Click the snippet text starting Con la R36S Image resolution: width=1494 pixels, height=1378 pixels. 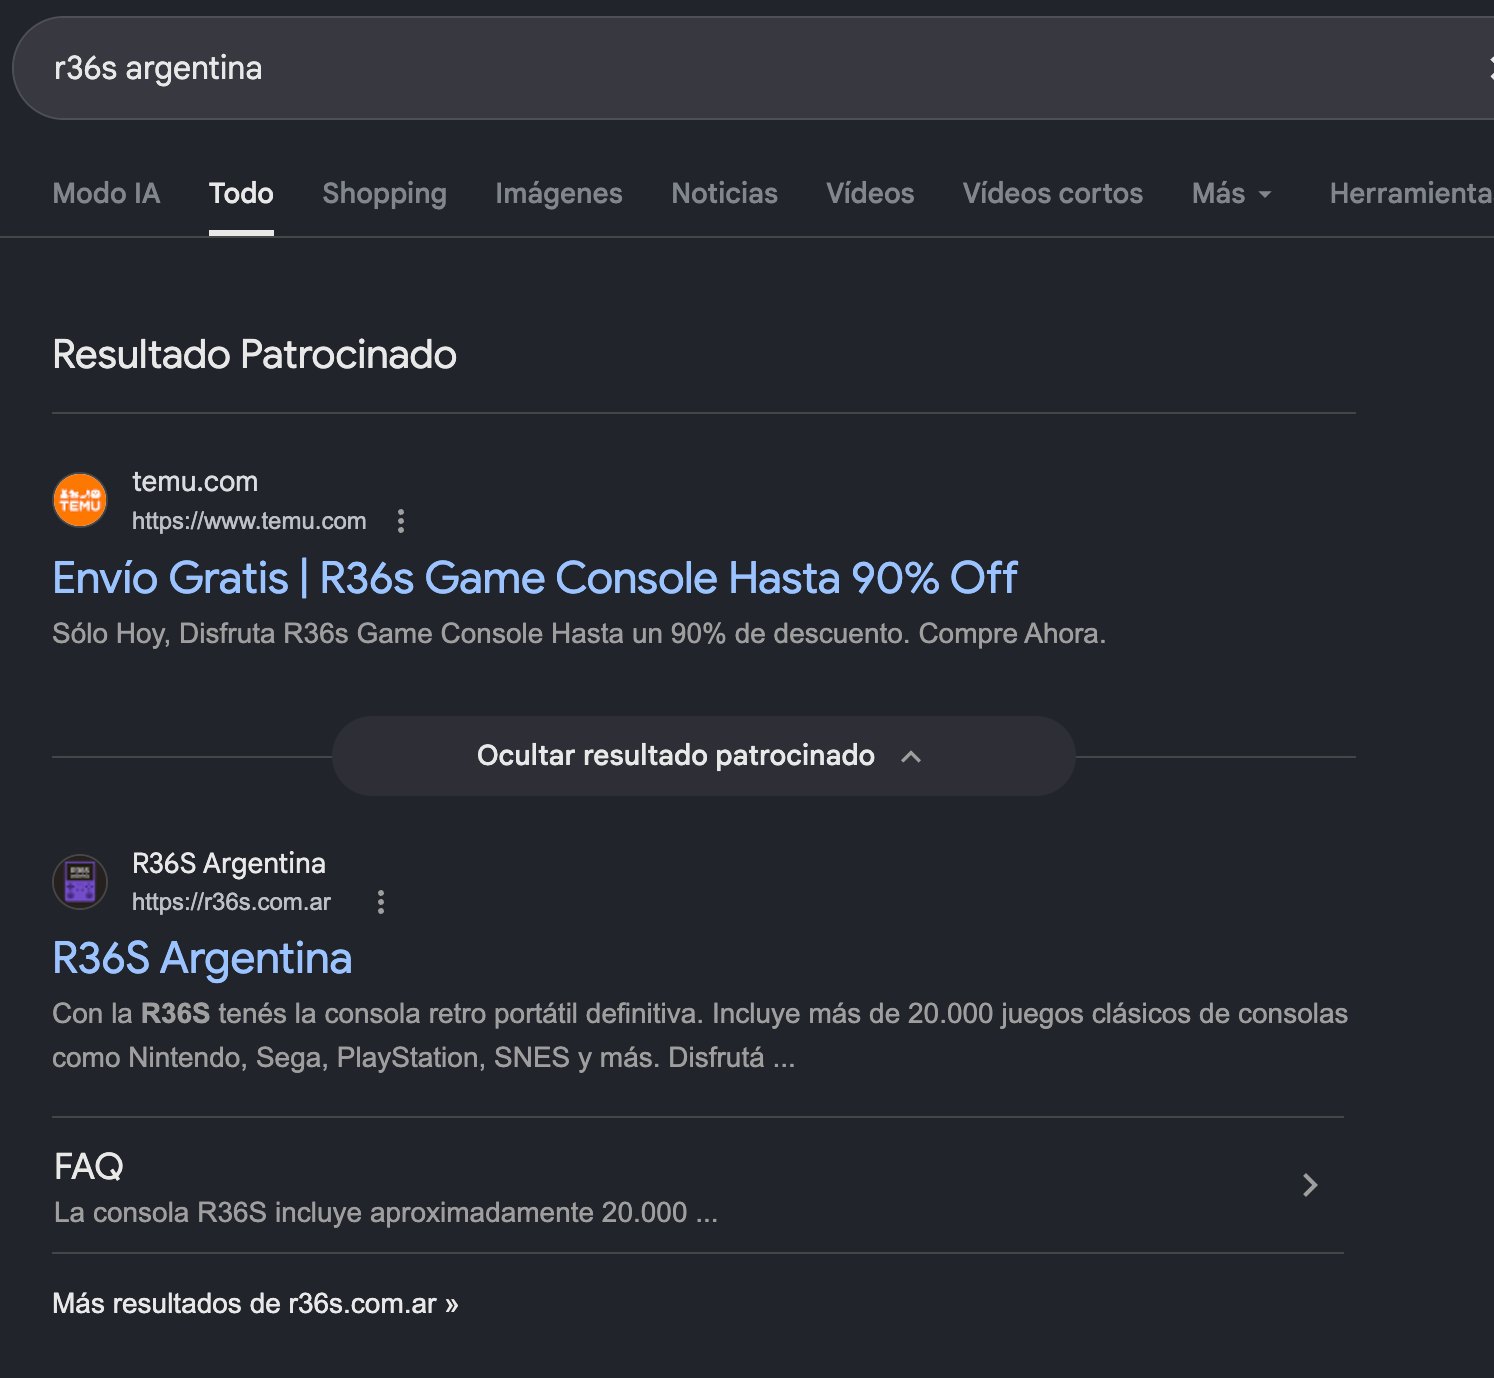700,1036
